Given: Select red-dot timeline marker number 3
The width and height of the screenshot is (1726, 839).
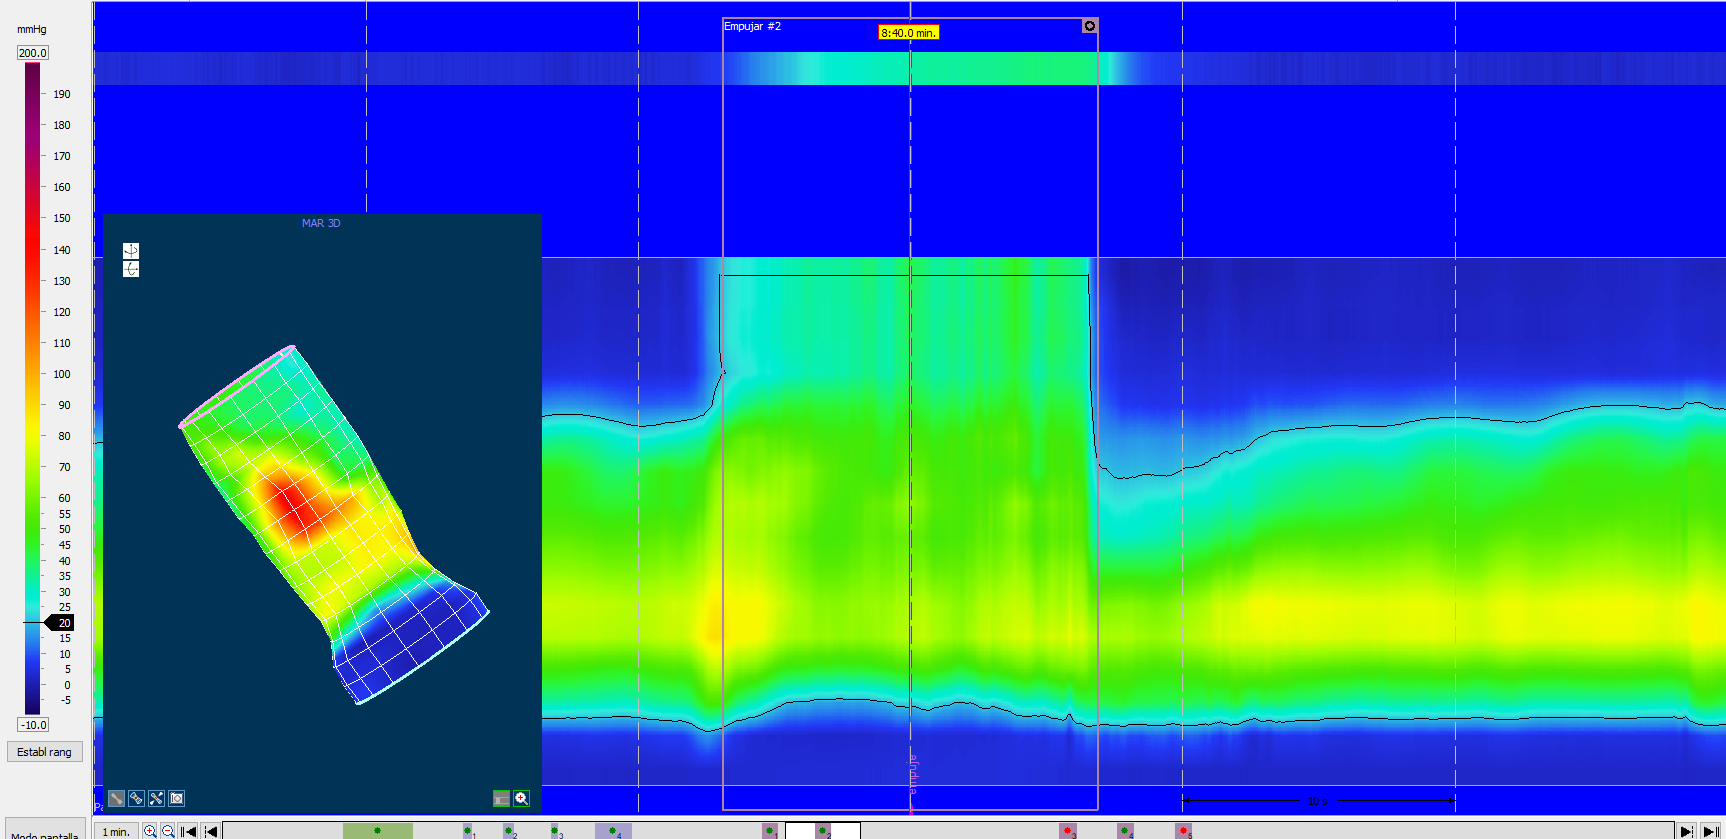Looking at the screenshot, I should (1068, 831).
